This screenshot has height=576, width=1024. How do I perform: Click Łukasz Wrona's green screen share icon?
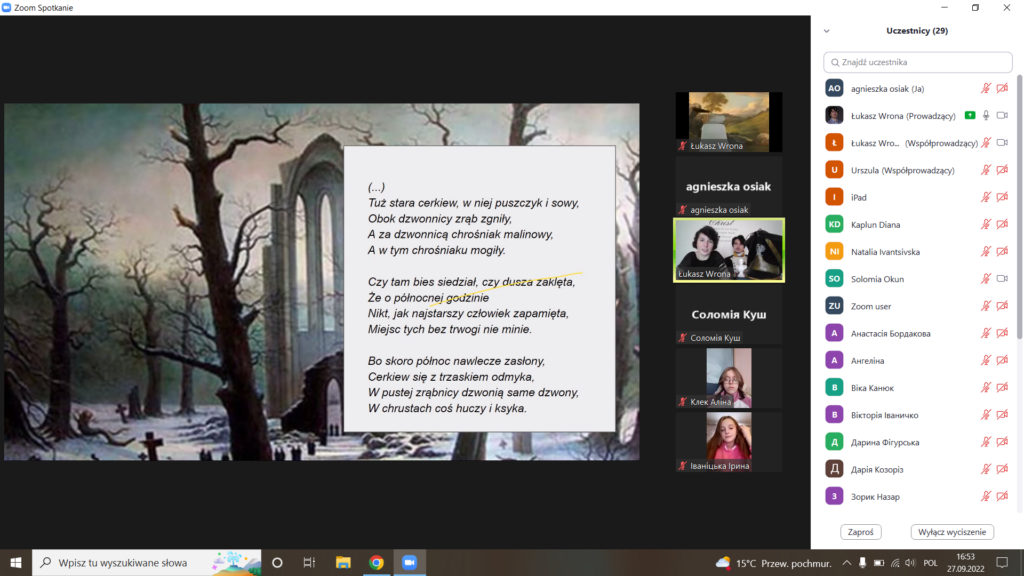pos(969,116)
